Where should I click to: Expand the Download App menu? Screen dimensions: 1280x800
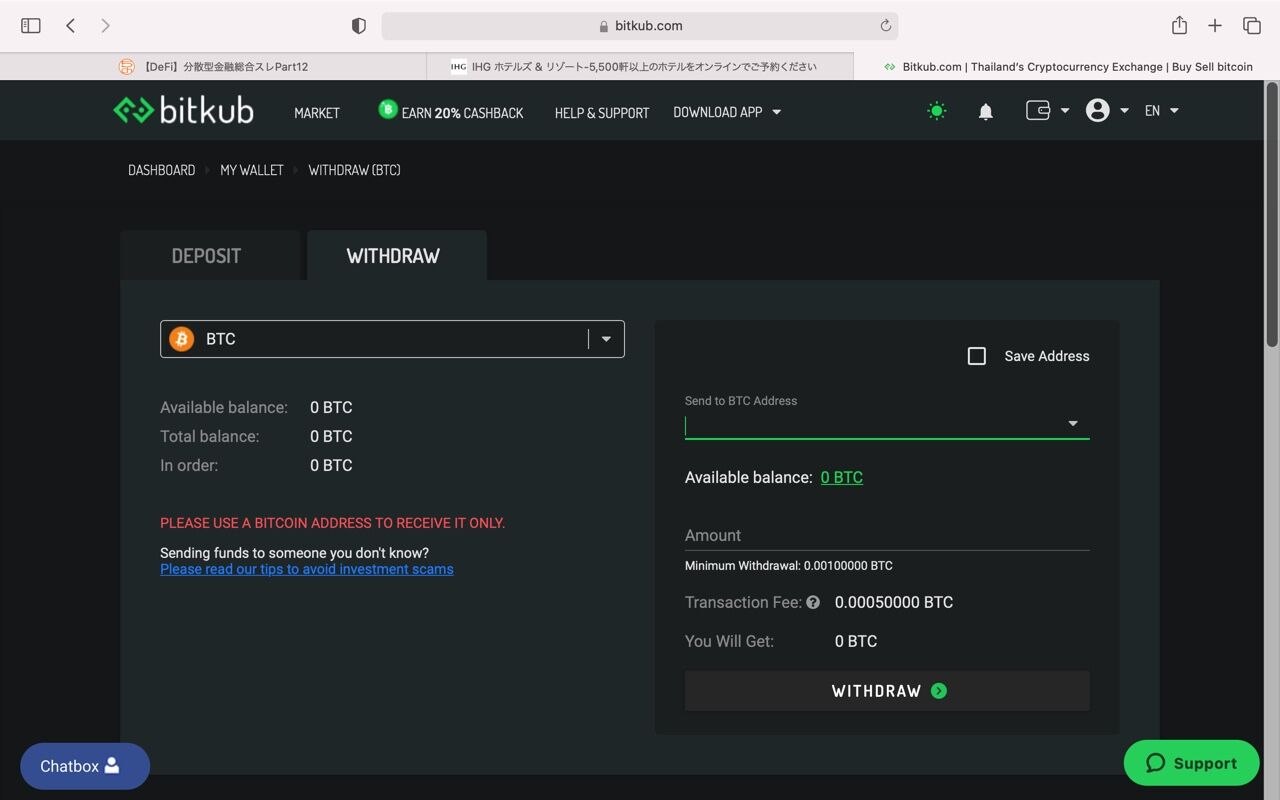727,112
